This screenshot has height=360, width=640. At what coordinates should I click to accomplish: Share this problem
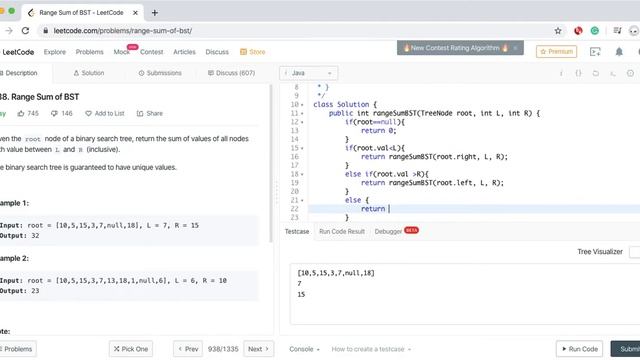click(x=149, y=113)
